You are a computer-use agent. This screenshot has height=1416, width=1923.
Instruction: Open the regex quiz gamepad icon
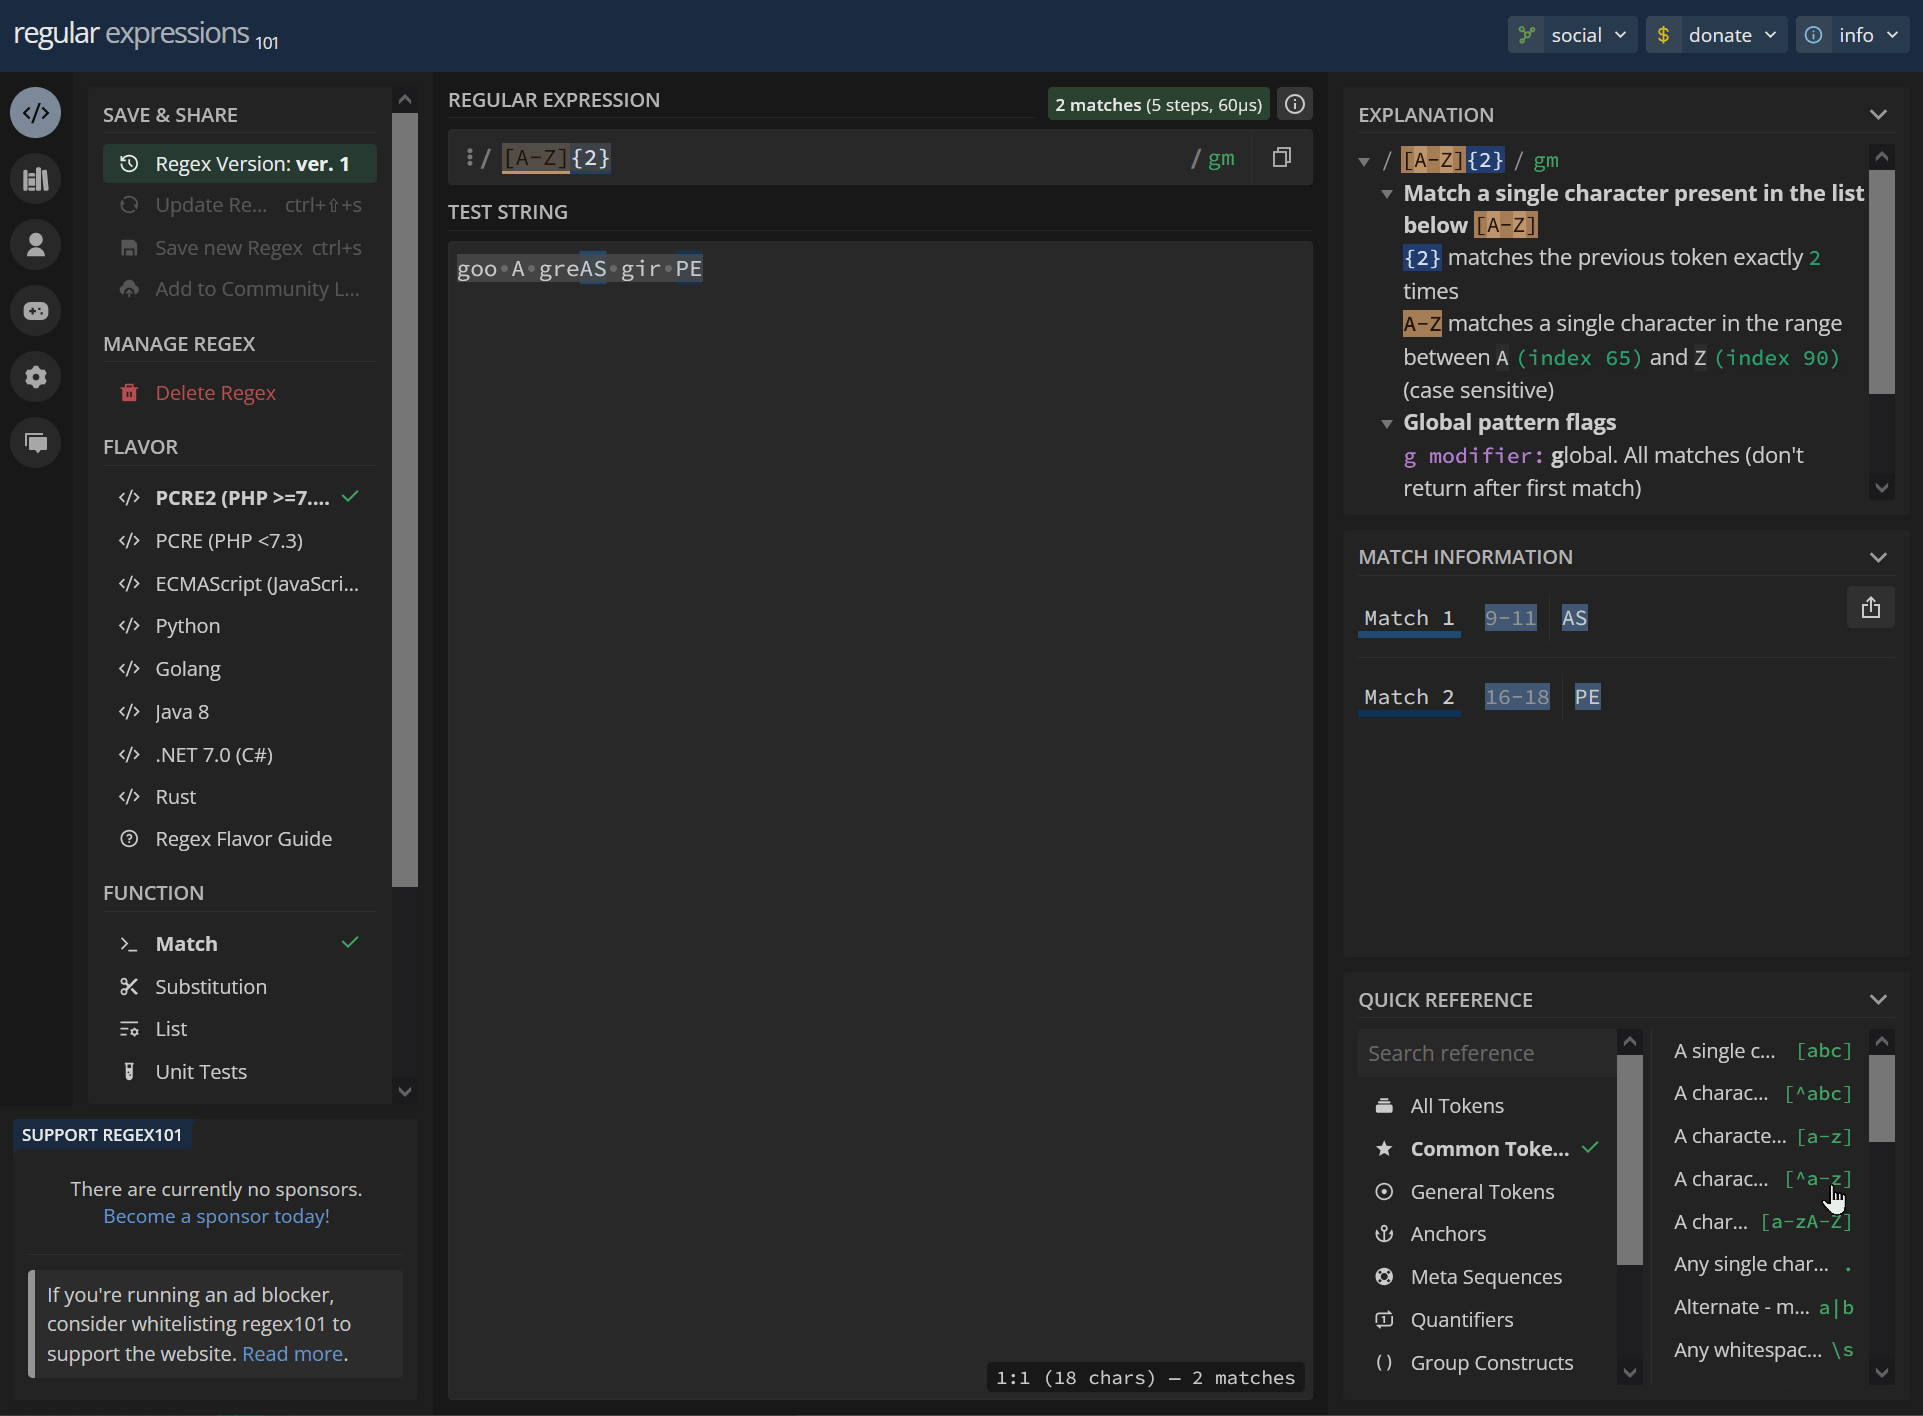[36, 311]
